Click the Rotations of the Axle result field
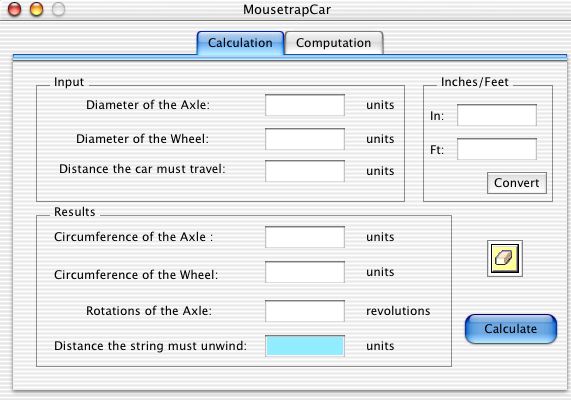 click(x=305, y=311)
